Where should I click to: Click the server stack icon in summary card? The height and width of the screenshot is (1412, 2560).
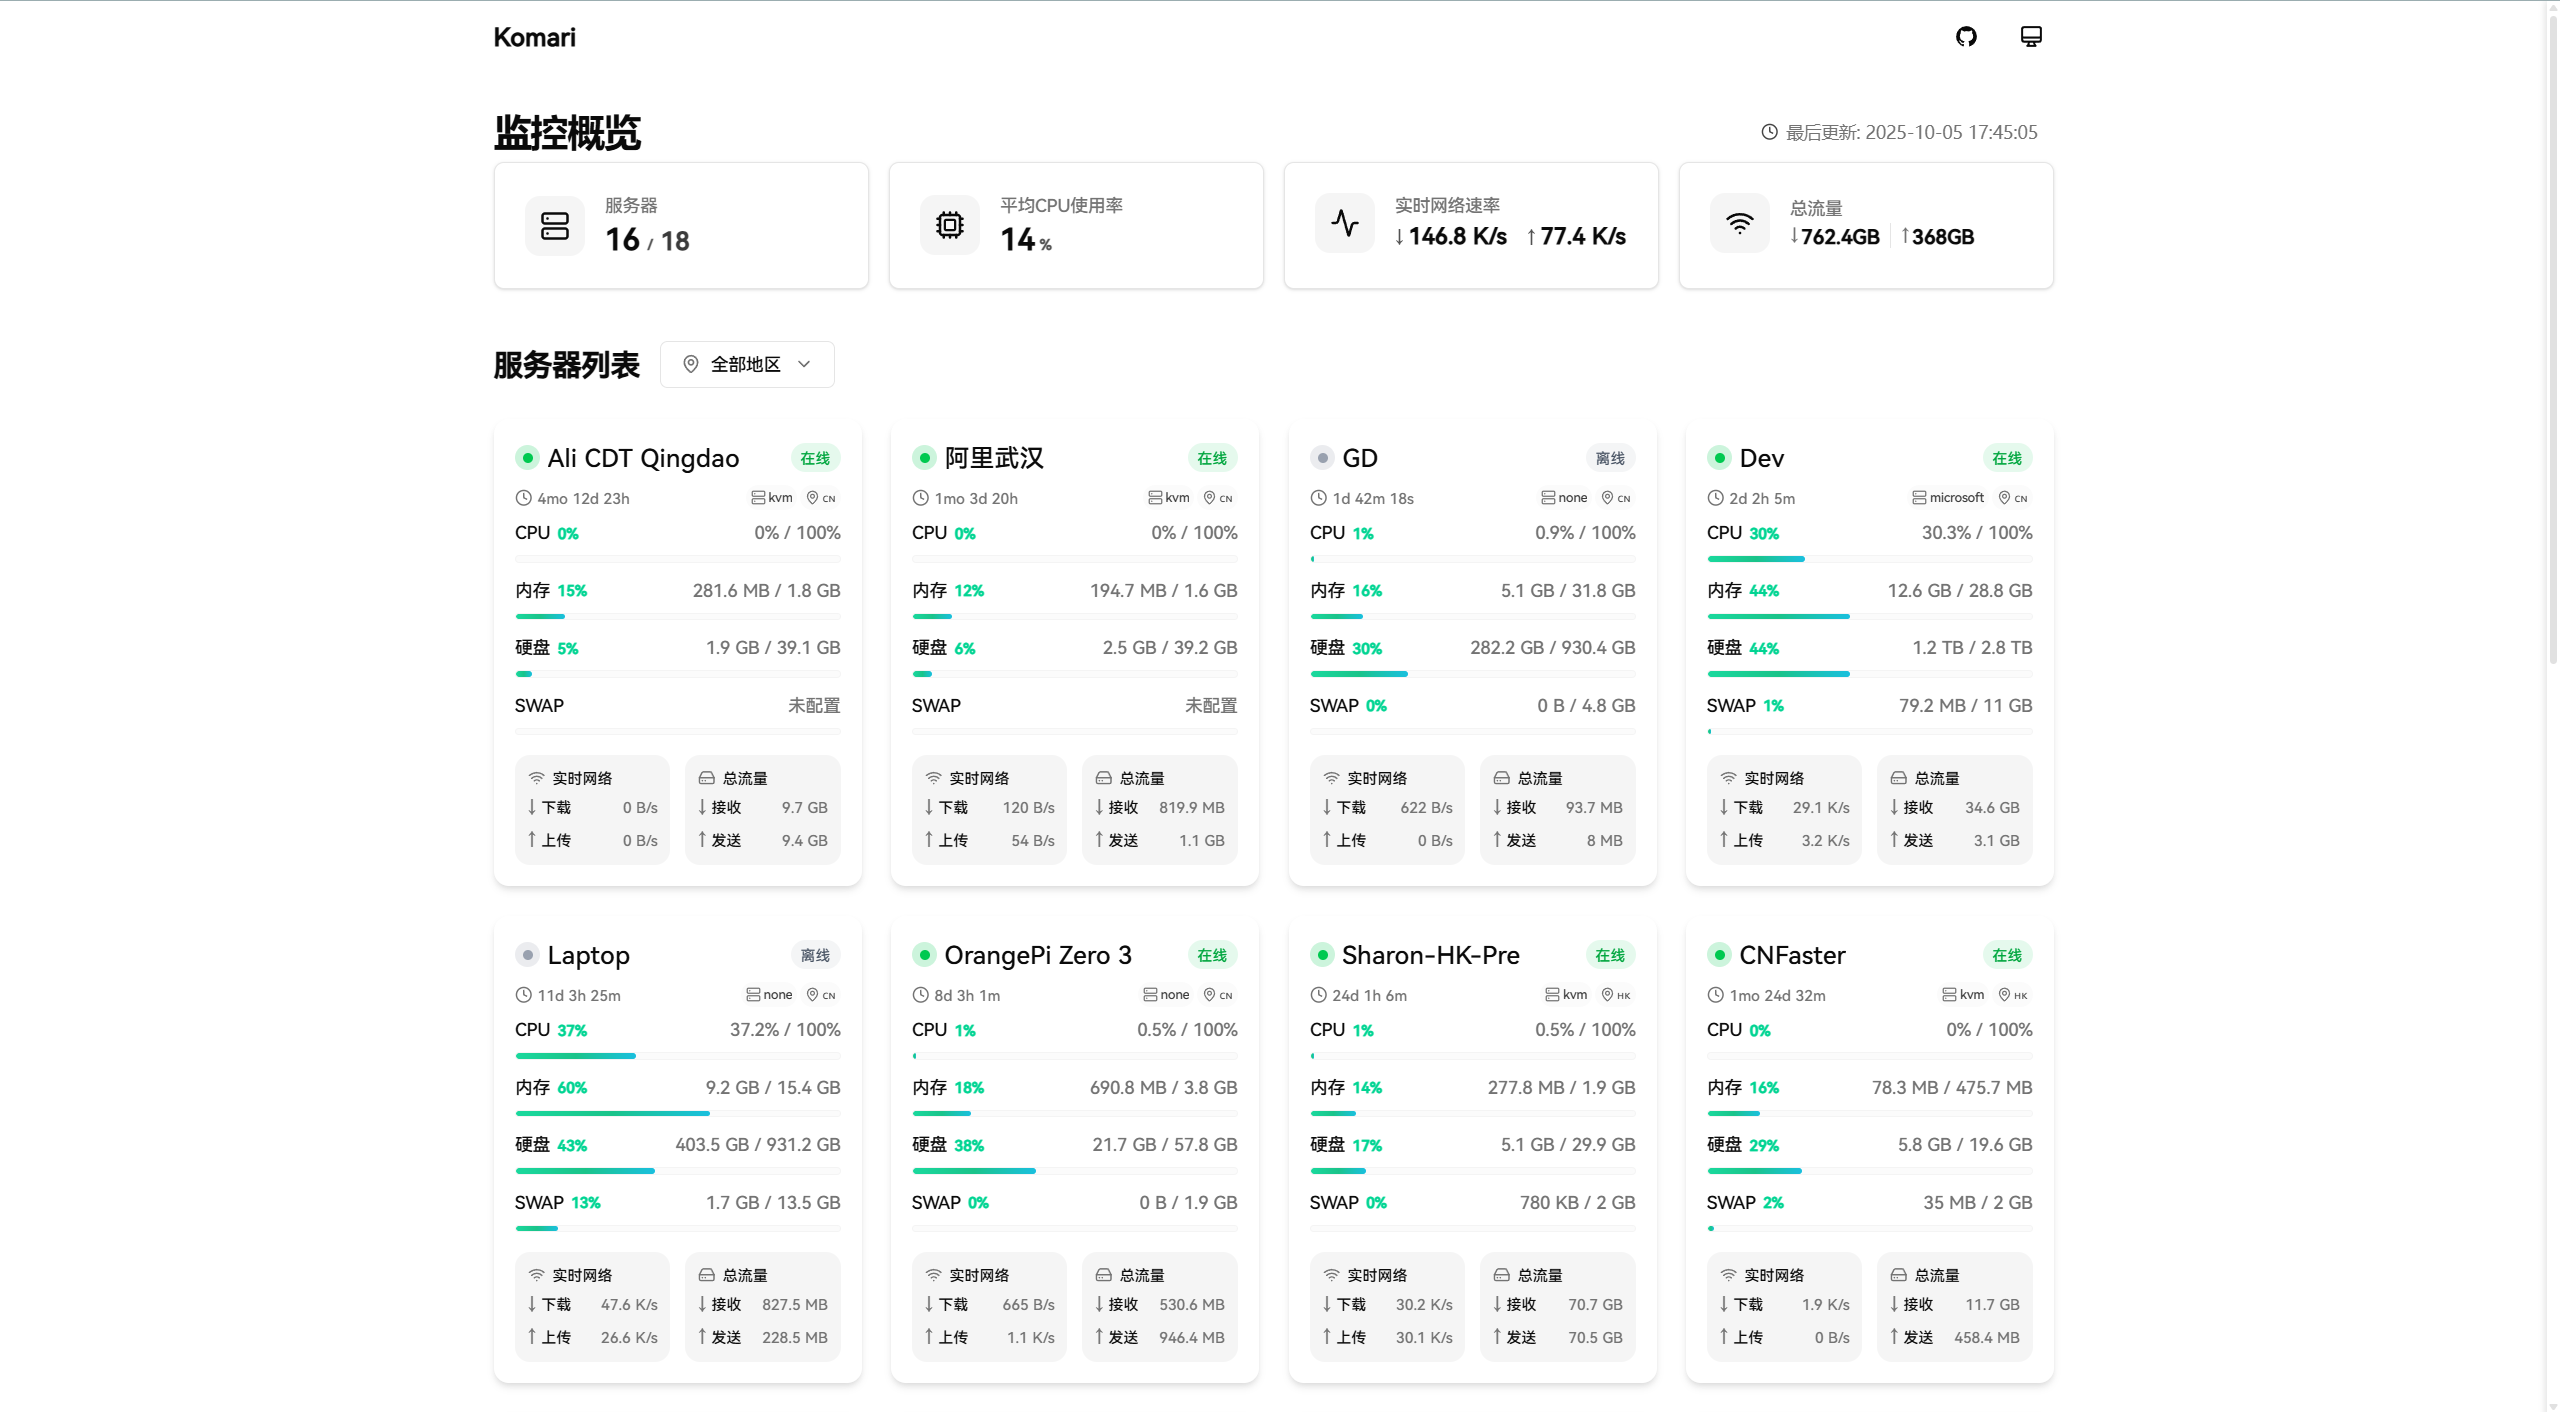[x=555, y=226]
